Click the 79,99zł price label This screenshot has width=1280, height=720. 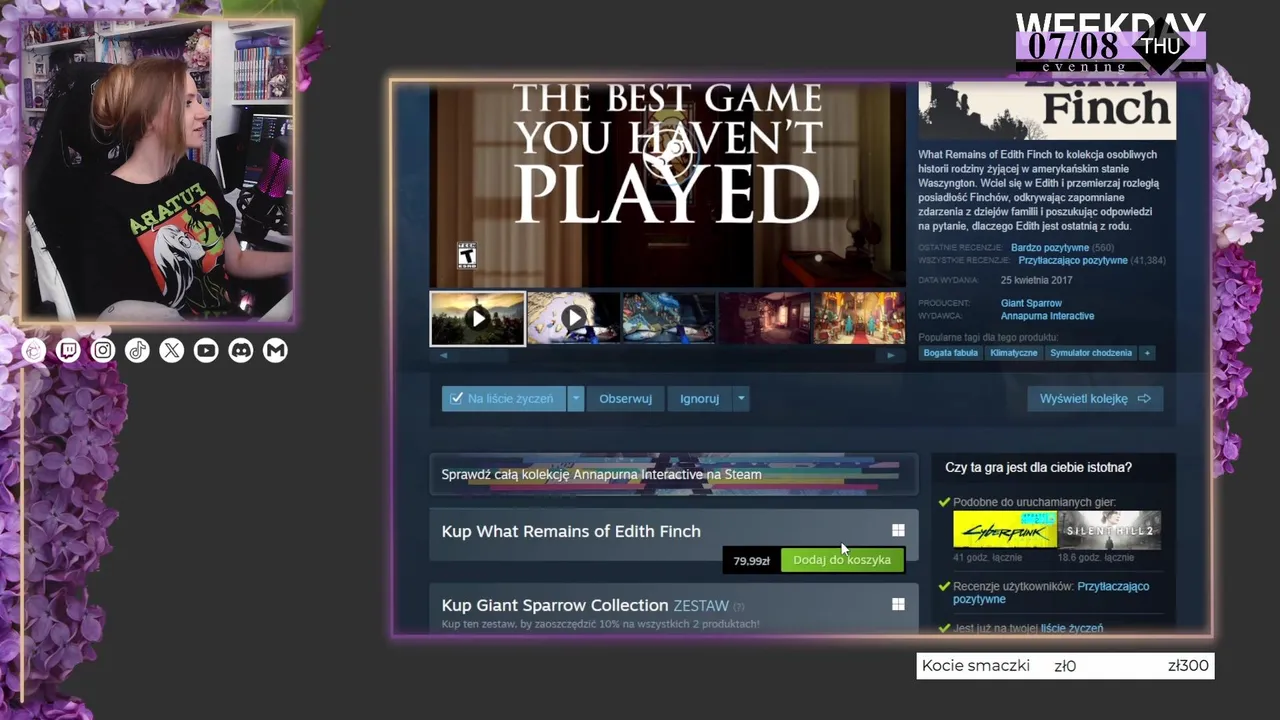click(751, 561)
